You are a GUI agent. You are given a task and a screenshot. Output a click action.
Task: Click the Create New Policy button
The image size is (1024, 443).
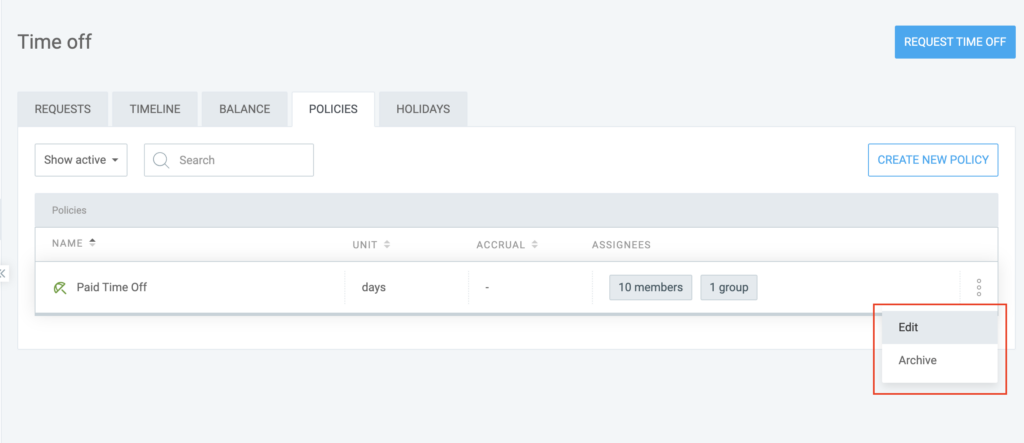tap(932, 160)
